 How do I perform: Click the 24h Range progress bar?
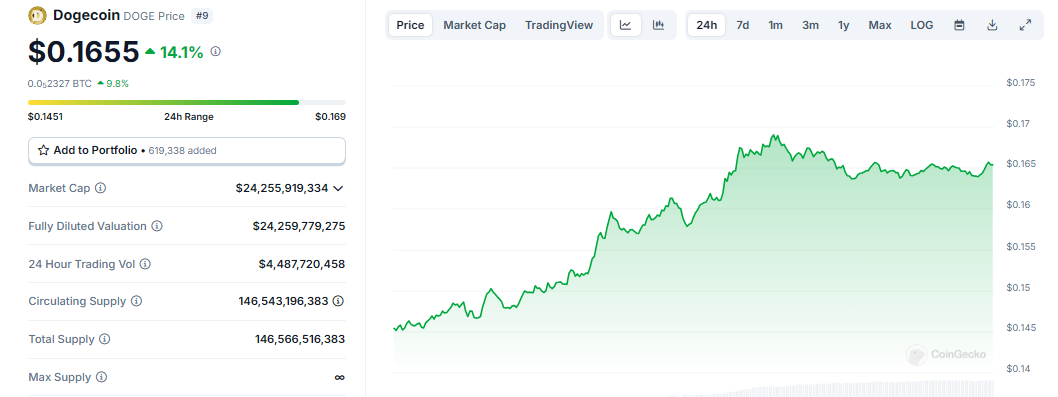click(x=187, y=103)
